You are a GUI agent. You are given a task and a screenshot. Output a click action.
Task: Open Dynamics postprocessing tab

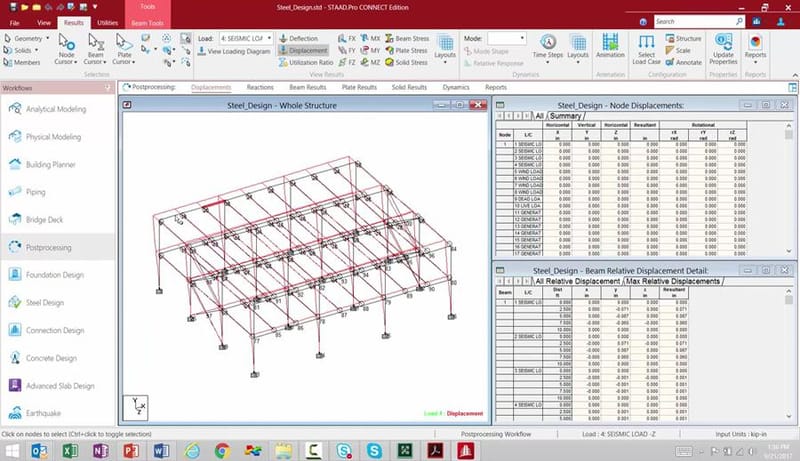click(456, 87)
